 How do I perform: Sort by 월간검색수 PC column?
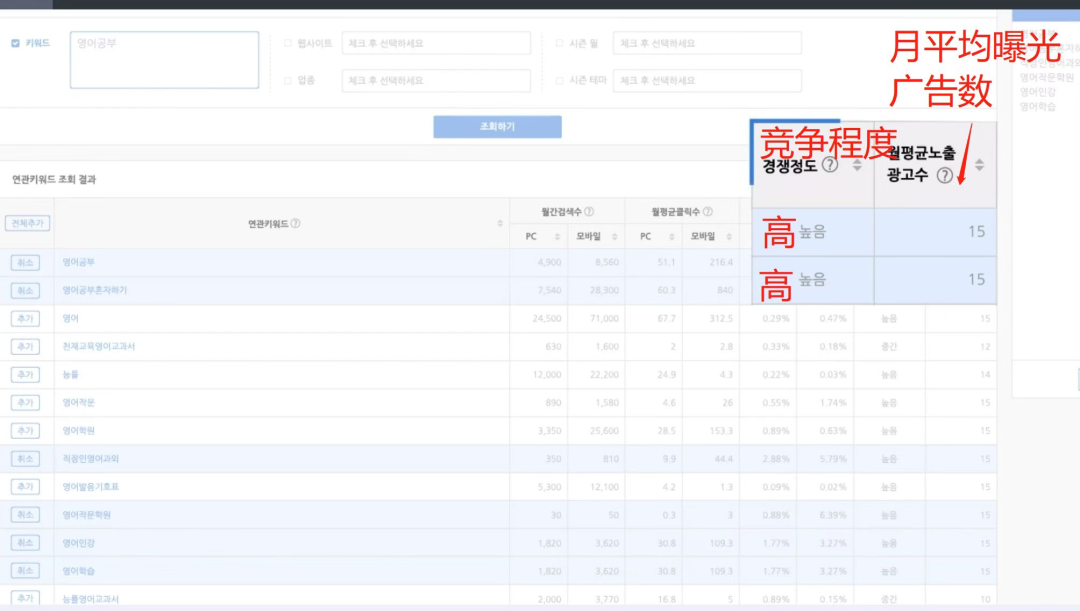pos(557,236)
